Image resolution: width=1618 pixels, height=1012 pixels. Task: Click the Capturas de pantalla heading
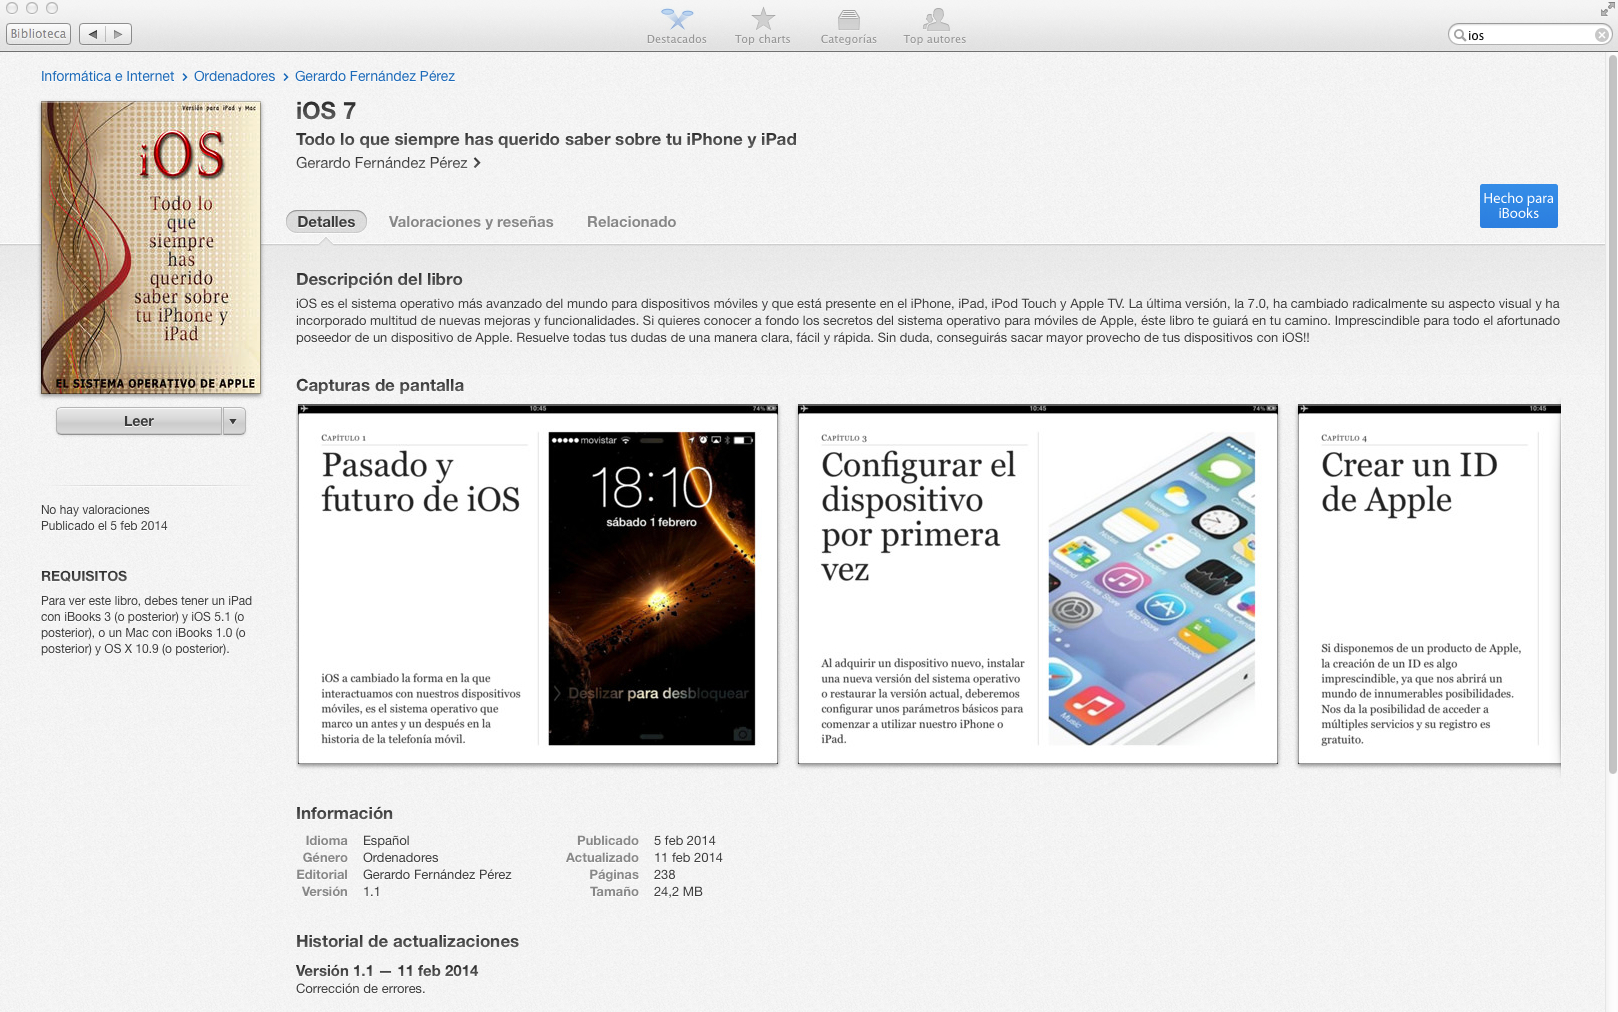380,385
